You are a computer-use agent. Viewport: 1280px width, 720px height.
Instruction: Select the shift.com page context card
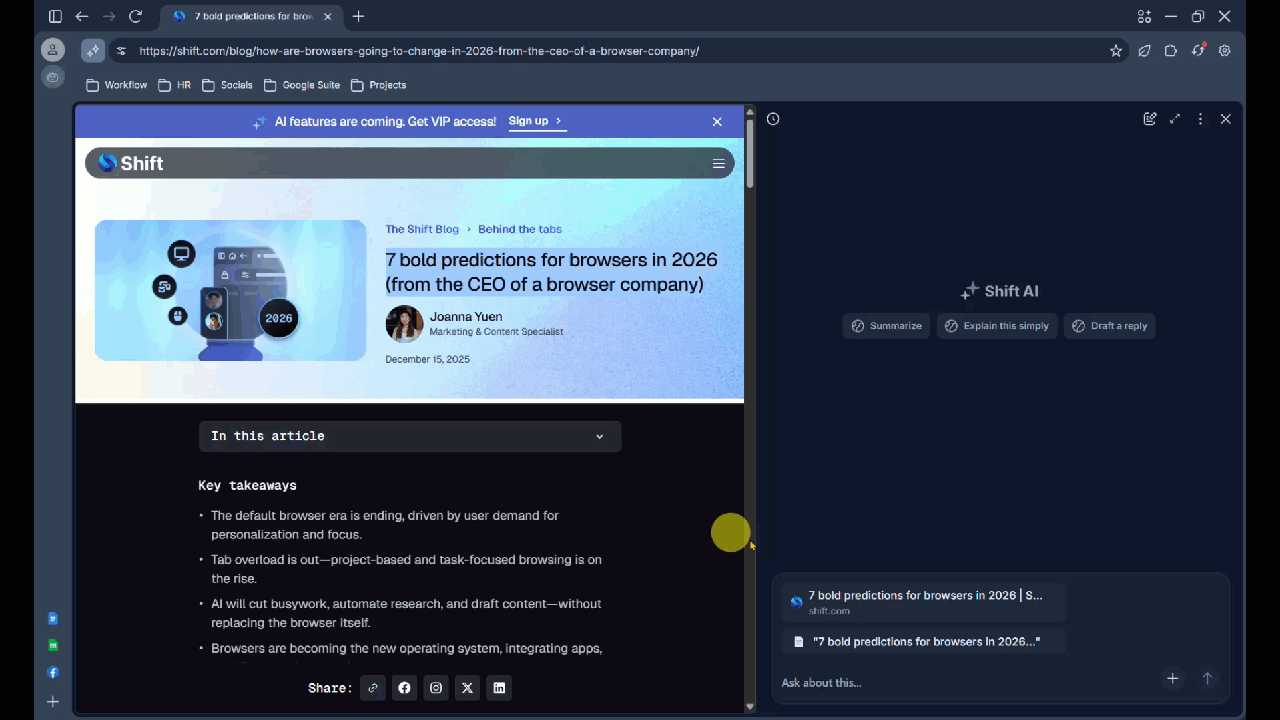[923, 602]
